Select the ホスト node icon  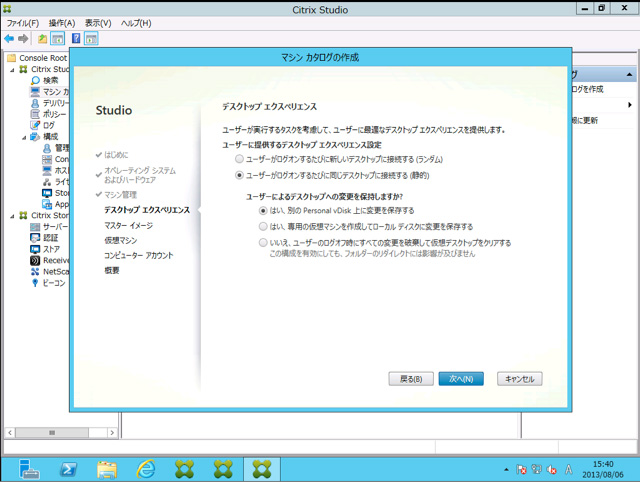coord(47,170)
